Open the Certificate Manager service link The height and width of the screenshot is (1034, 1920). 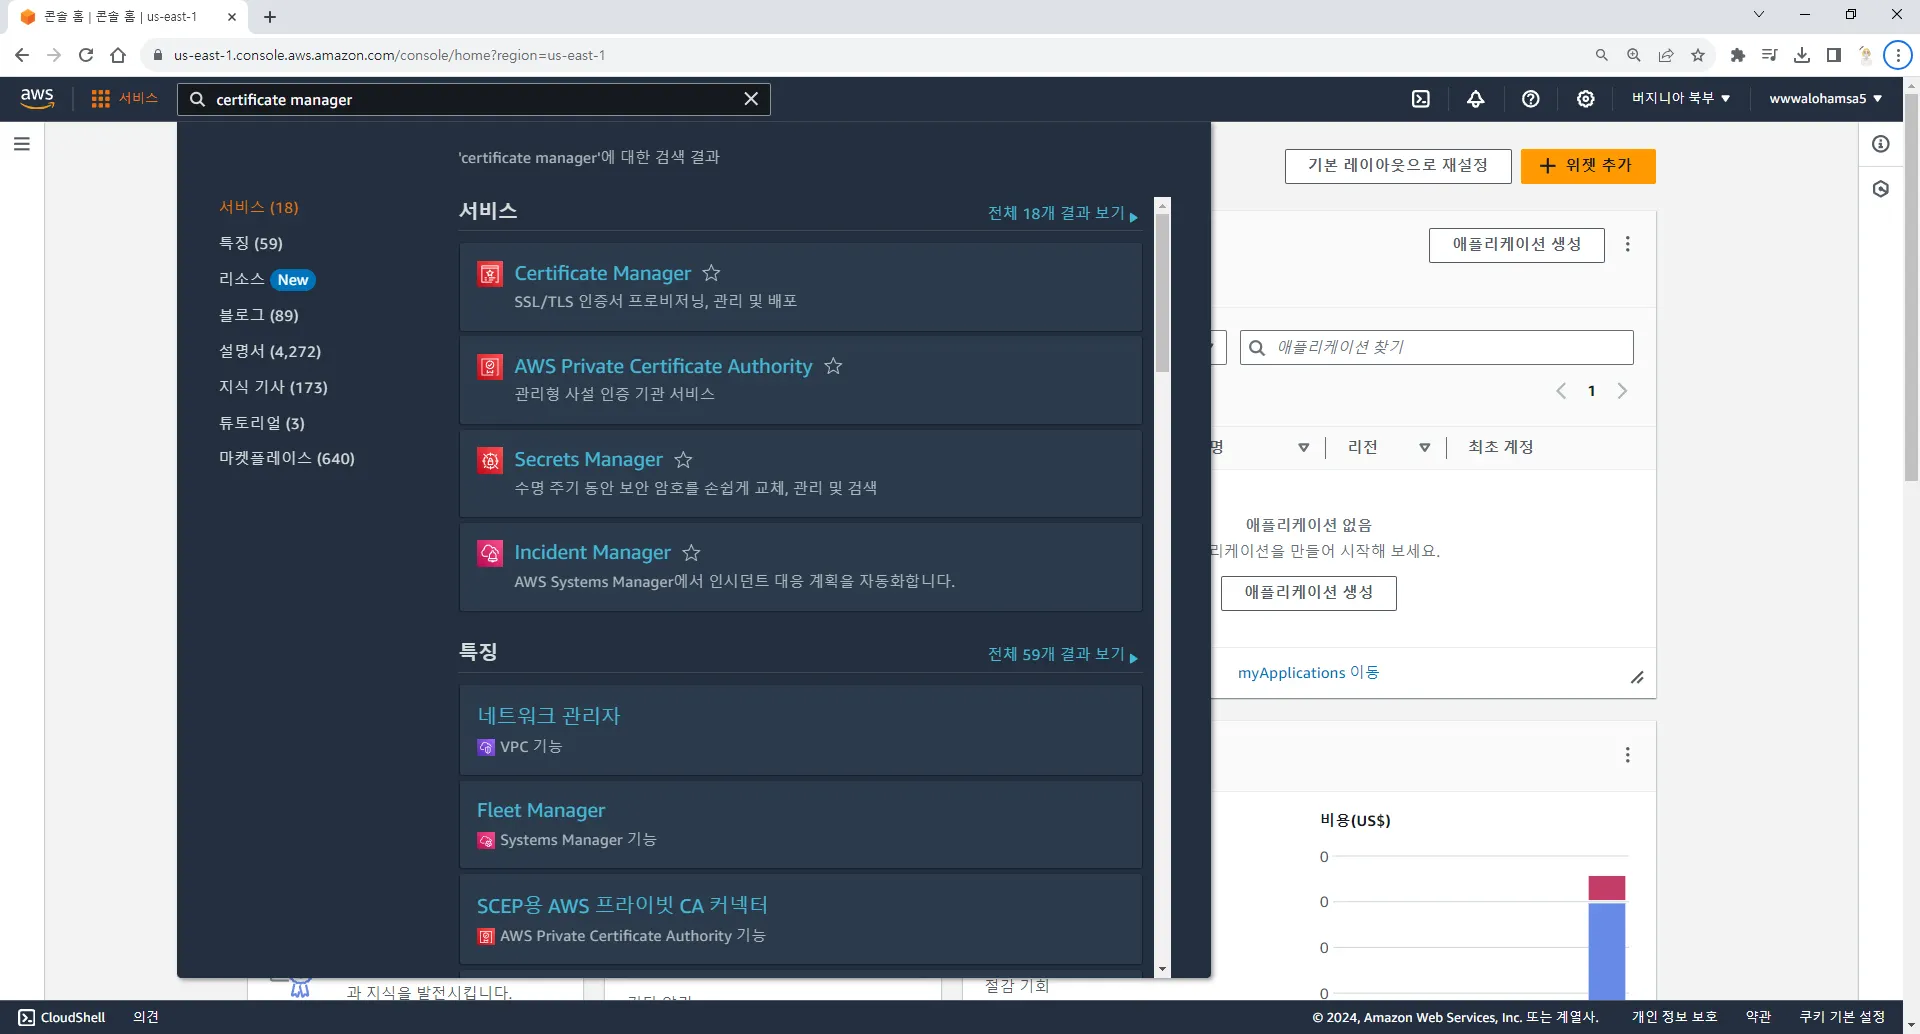coord(603,273)
